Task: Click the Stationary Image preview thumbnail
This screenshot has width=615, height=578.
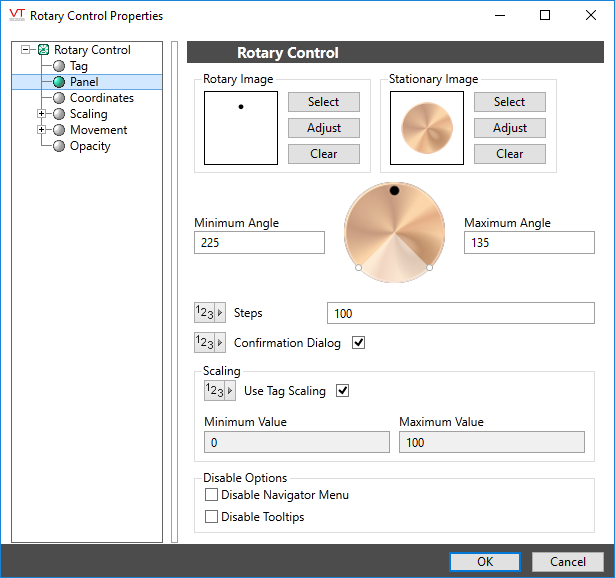Action: pyautogui.click(x=426, y=128)
